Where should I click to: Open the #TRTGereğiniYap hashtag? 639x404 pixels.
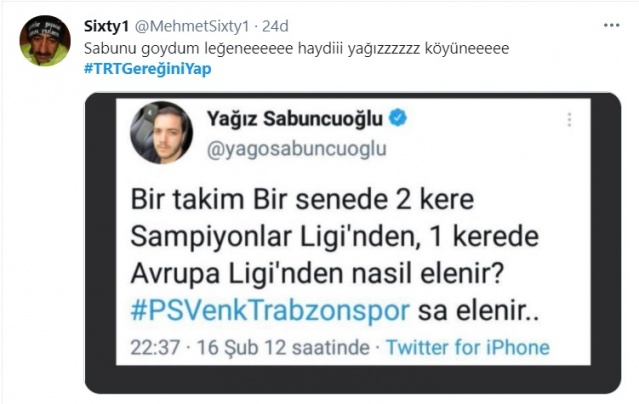pos(148,68)
